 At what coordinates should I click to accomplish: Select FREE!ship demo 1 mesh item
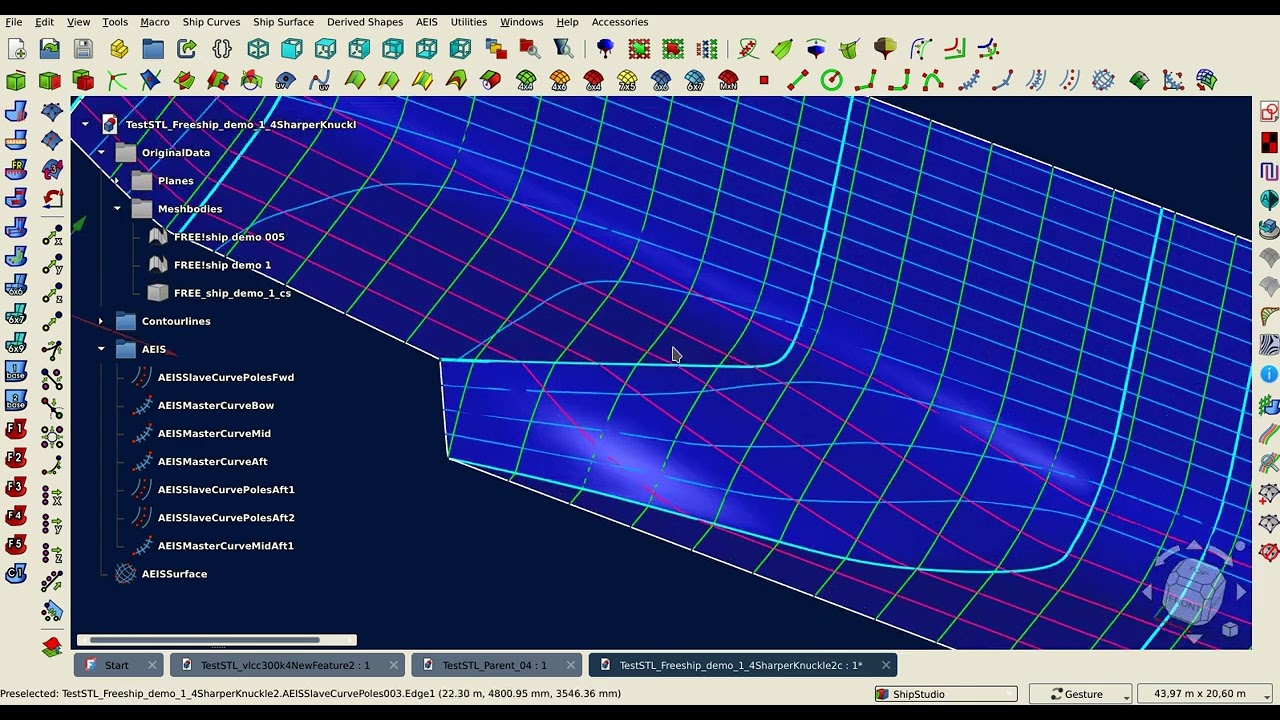[x=222, y=265]
